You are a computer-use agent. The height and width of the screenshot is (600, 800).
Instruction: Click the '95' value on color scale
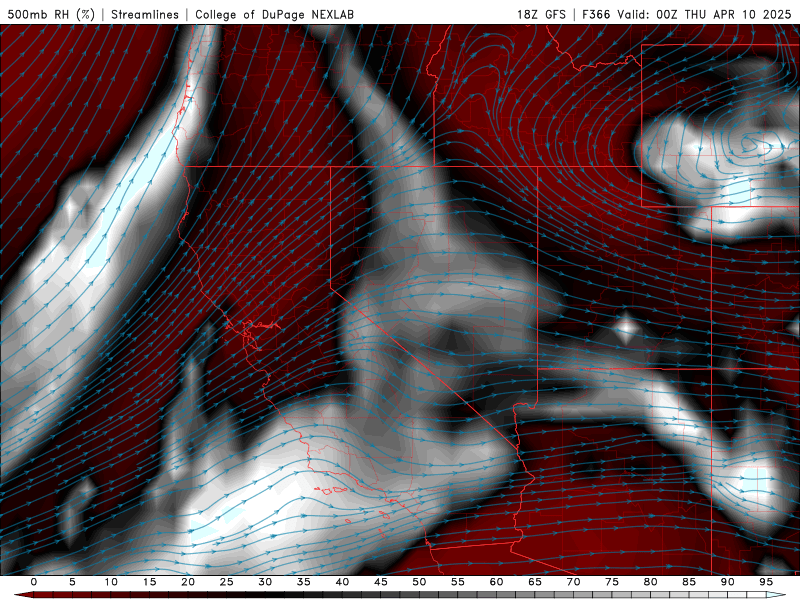coord(765,582)
